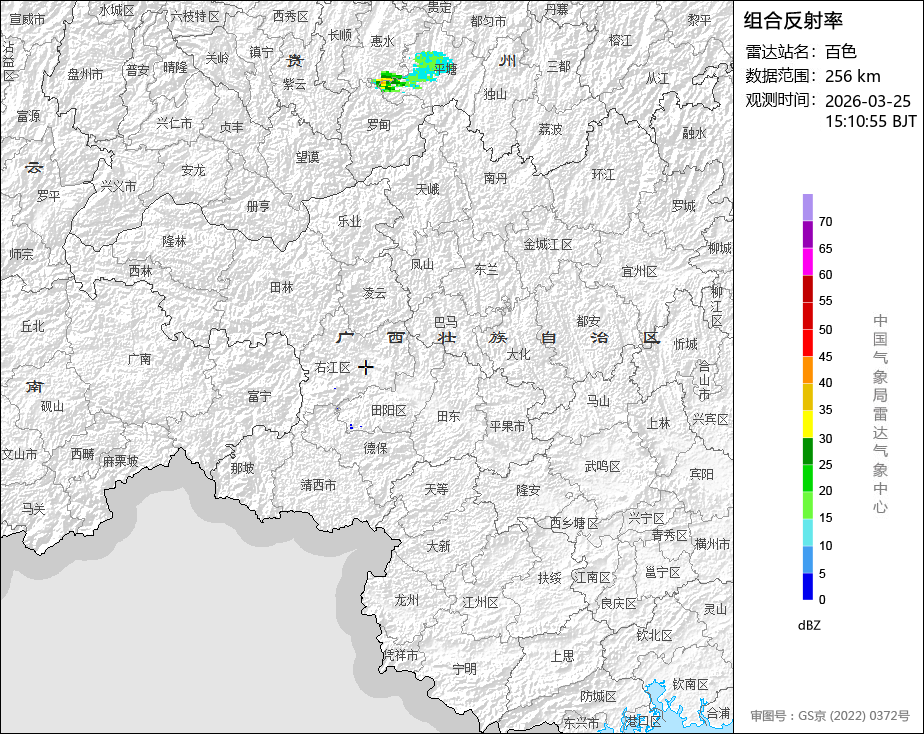Pick the orange 40–45 dBZ legend swatch
Image resolution: width=924 pixels, height=734 pixels.
807,369
